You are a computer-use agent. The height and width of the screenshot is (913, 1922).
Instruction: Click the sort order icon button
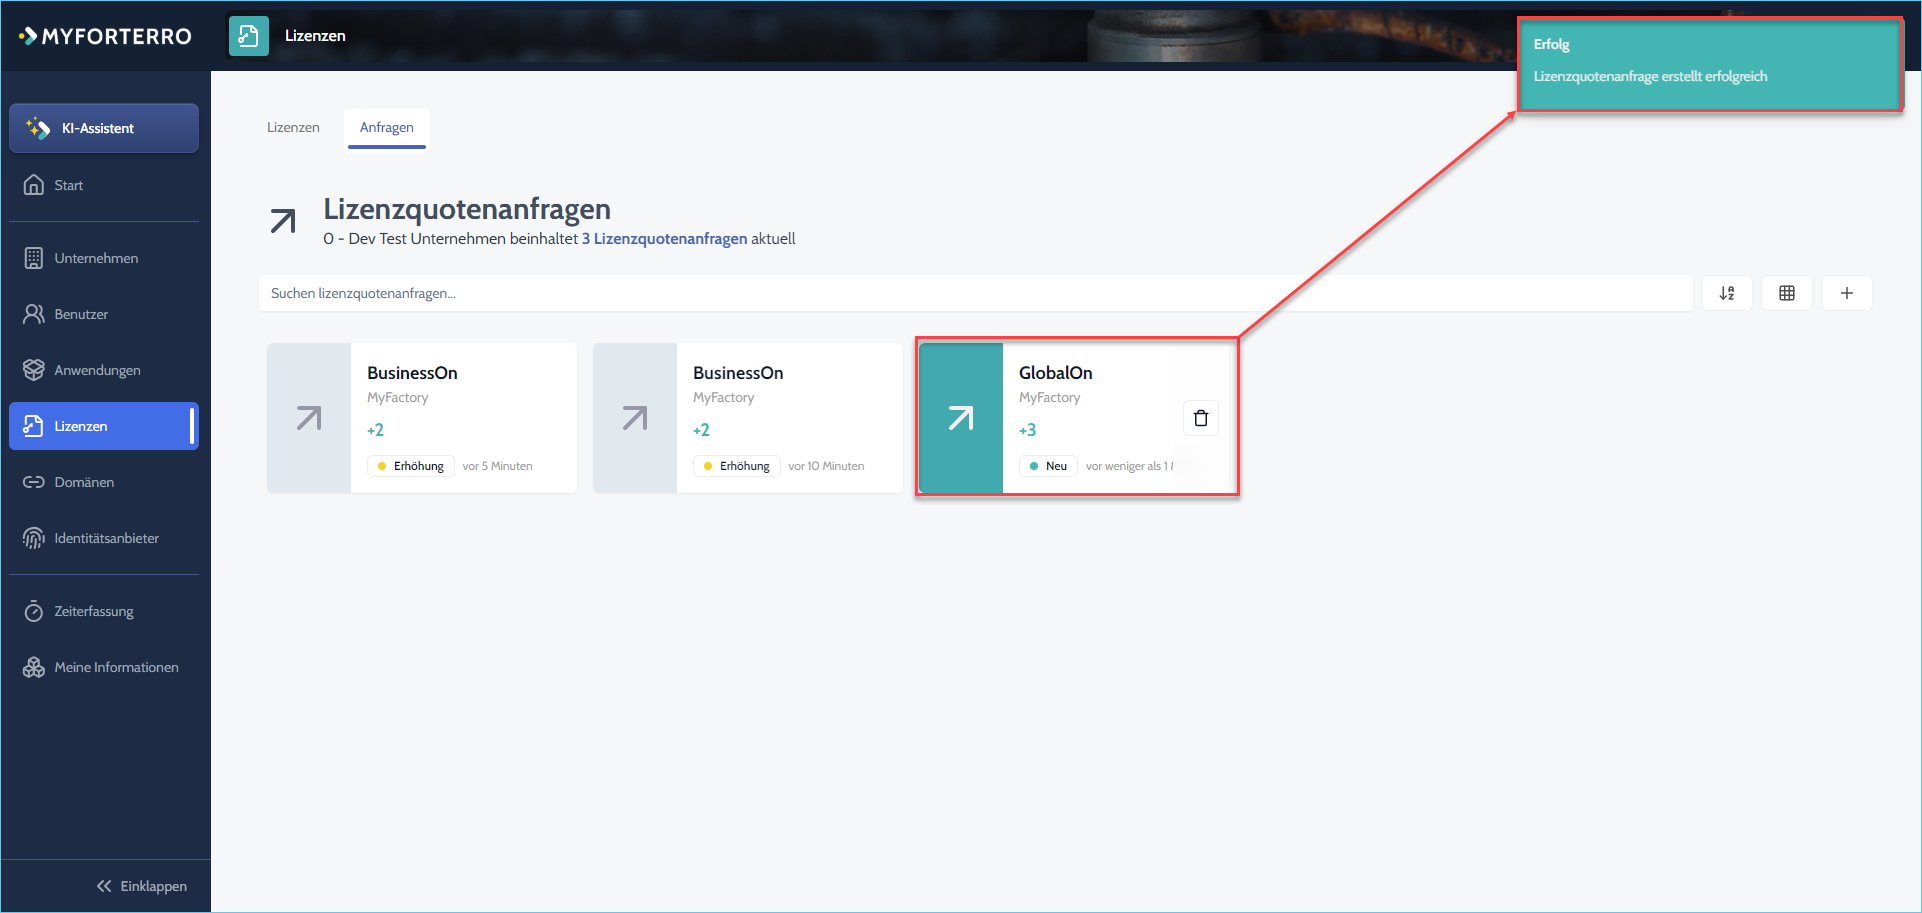(x=1727, y=293)
